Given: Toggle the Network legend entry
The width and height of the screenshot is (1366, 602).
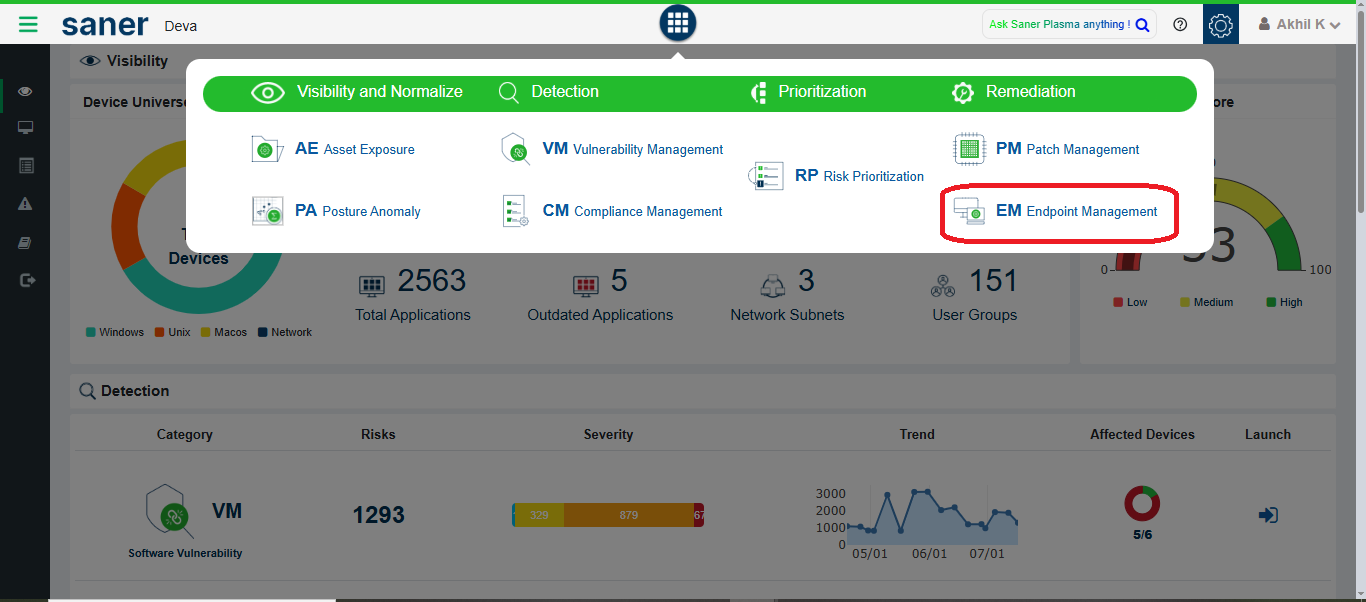Looking at the screenshot, I should coord(285,332).
